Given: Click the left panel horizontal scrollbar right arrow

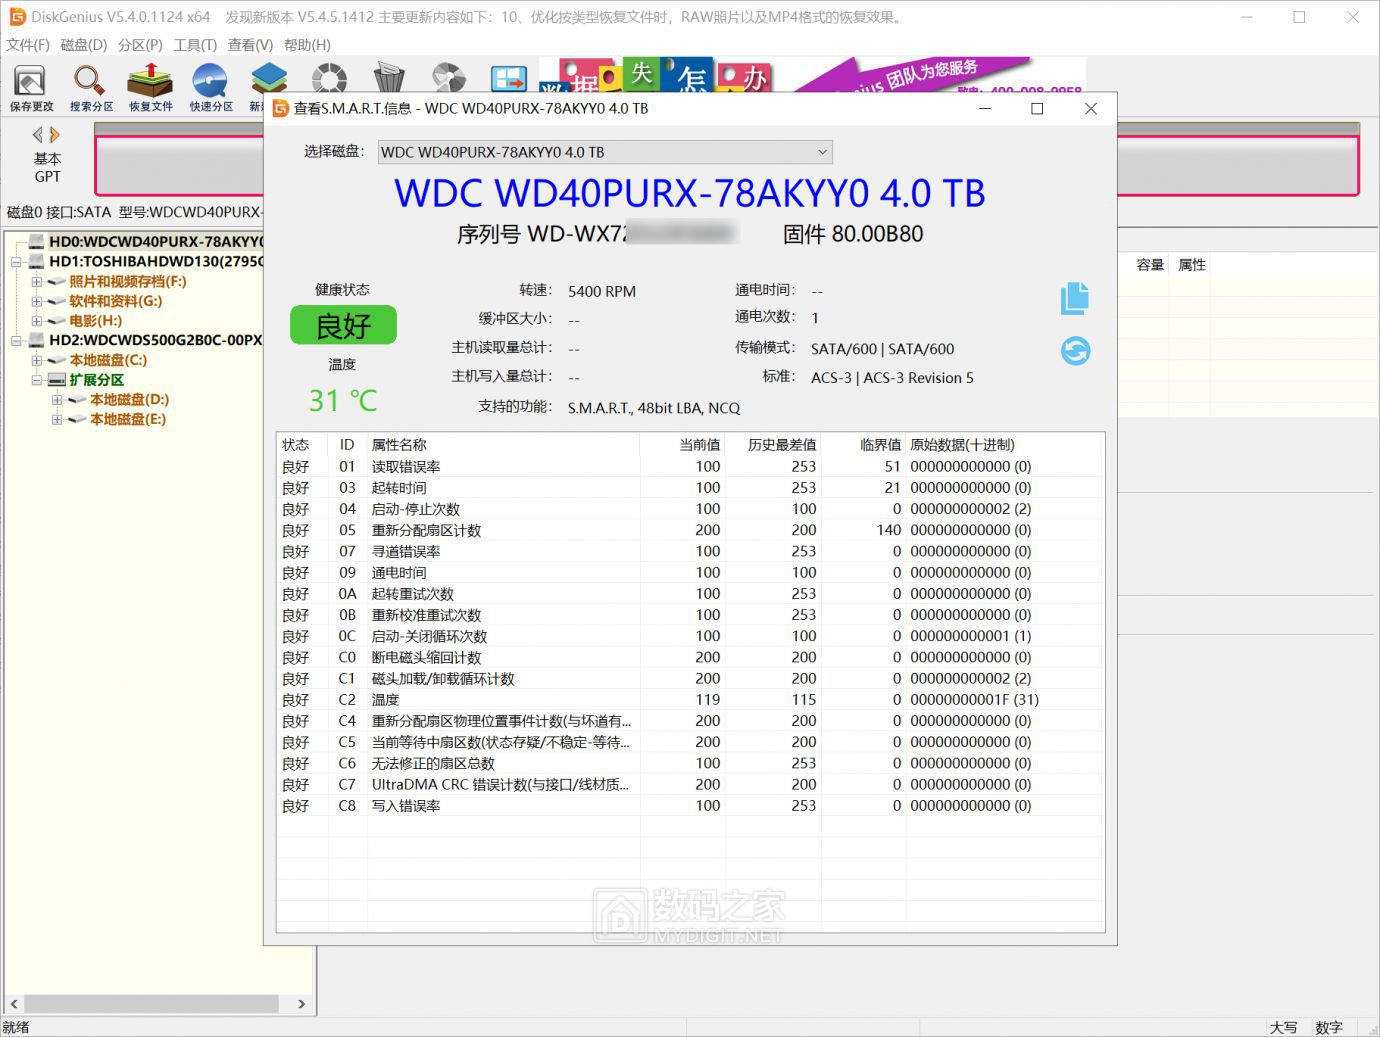Looking at the screenshot, I should pyautogui.click(x=301, y=1003).
